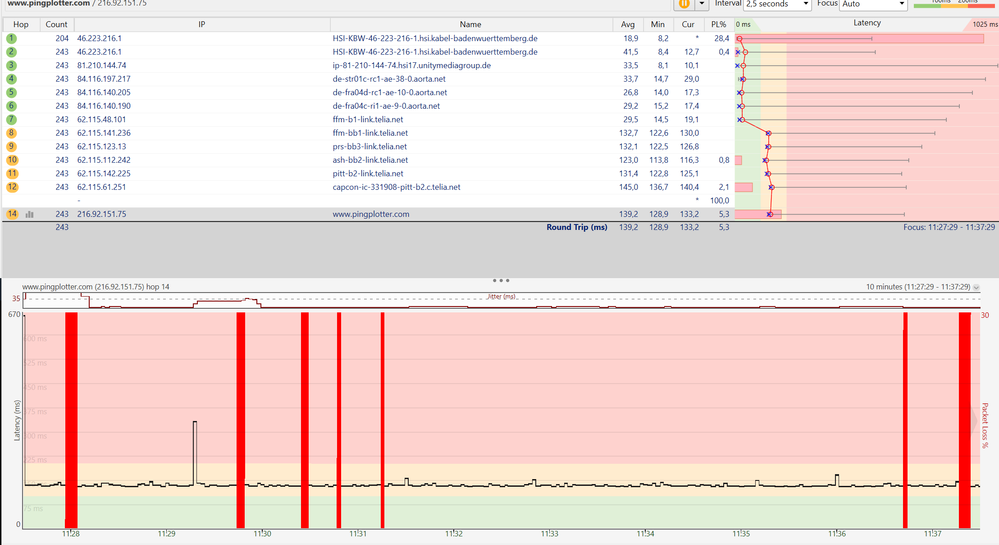
Task: Click the packet loss bar near 11:28
Action: 71,419
